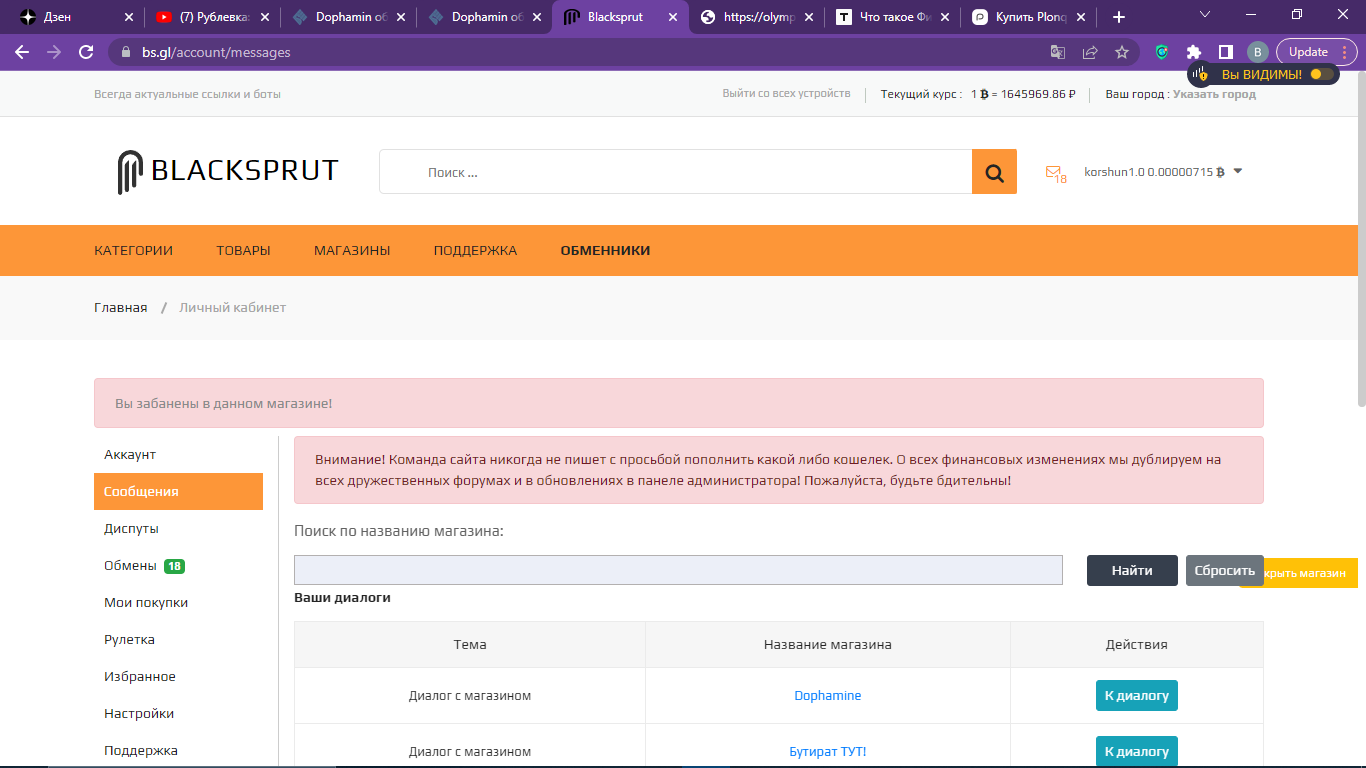
Task: Focus the Поиск site search field
Action: (676, 172)
